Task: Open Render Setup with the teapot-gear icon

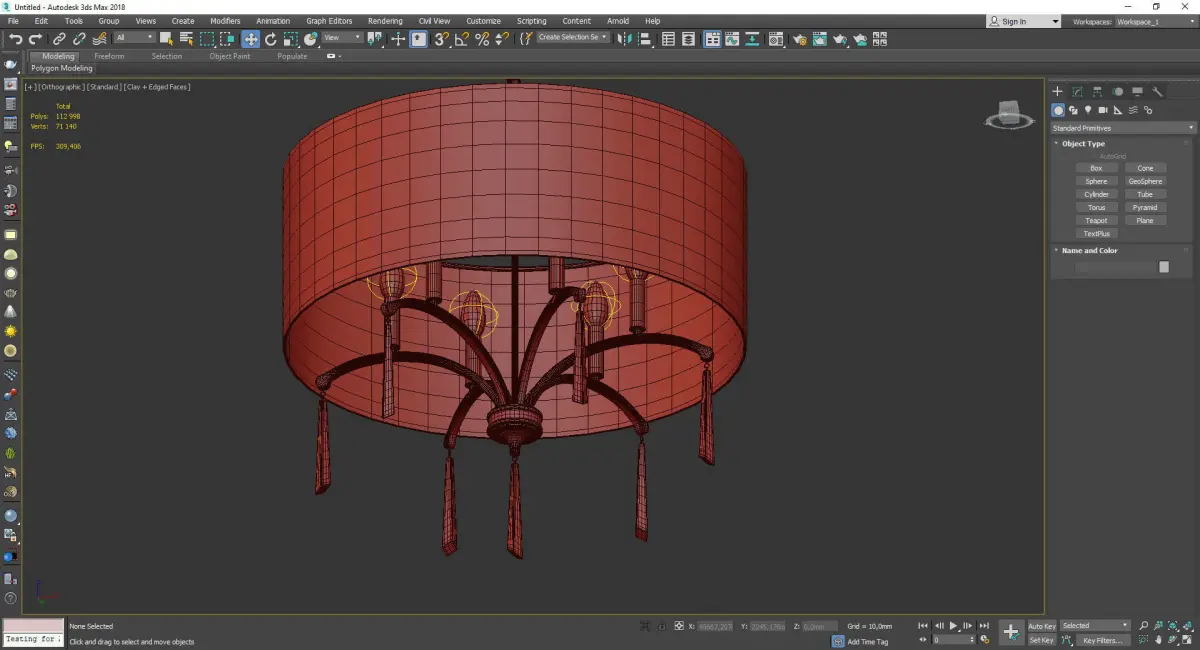Action: click(x=799, y=39)
